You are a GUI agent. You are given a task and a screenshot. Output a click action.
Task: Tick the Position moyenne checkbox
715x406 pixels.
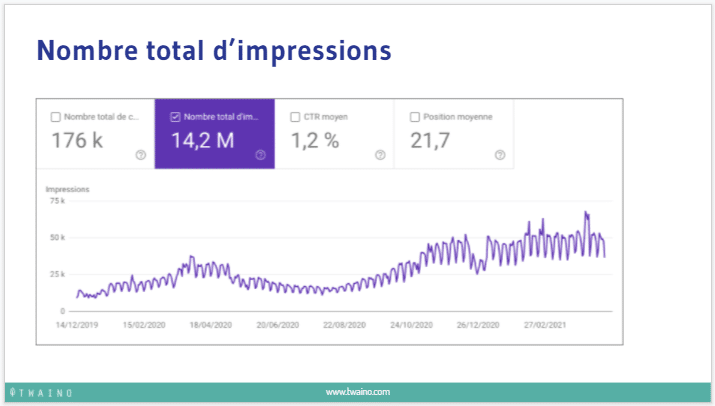[414, 117]
